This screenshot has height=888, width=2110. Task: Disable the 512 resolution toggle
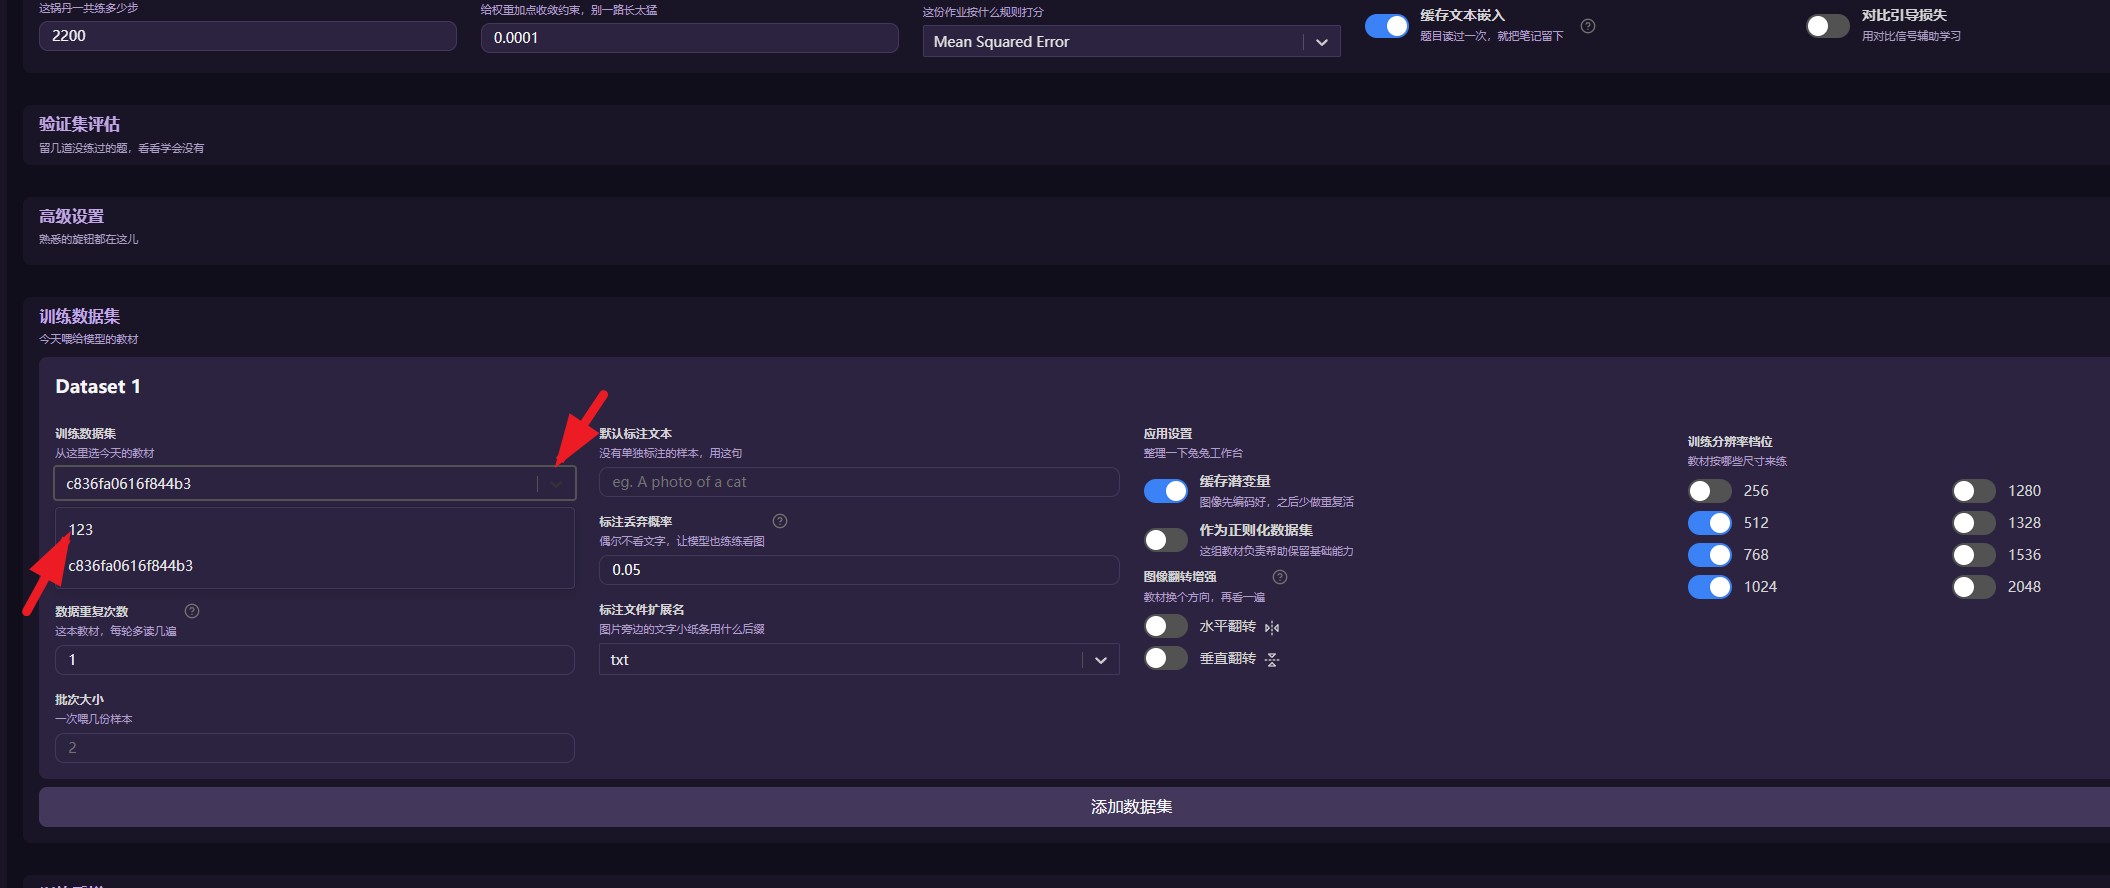(1710, 523)
